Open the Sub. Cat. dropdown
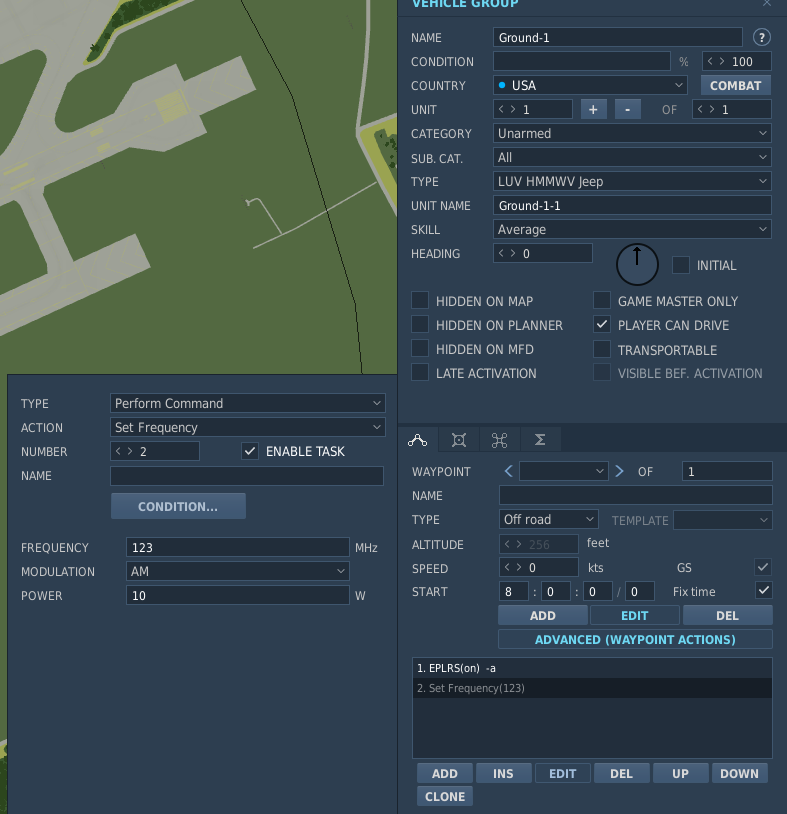Image resolution: width=787 pixels, height=814 pixels. coord(632,157)
